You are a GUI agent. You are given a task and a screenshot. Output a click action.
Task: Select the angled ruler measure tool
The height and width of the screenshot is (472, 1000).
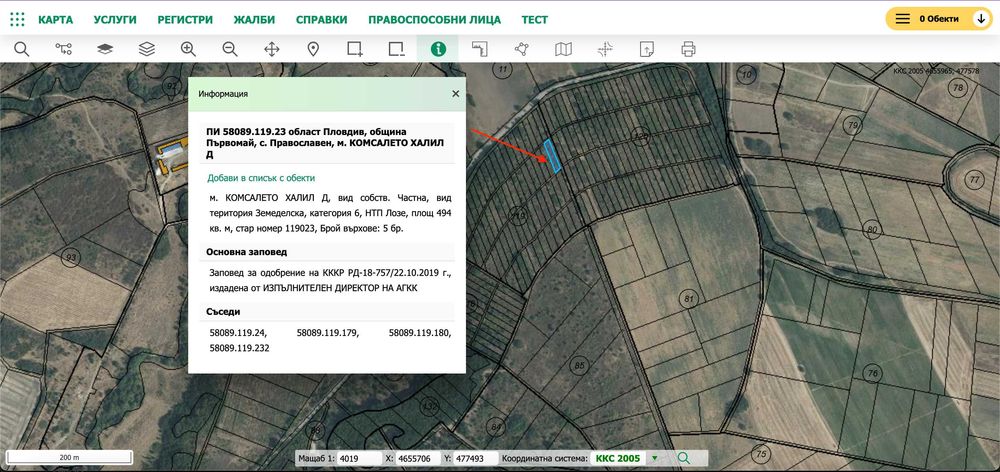480,49
